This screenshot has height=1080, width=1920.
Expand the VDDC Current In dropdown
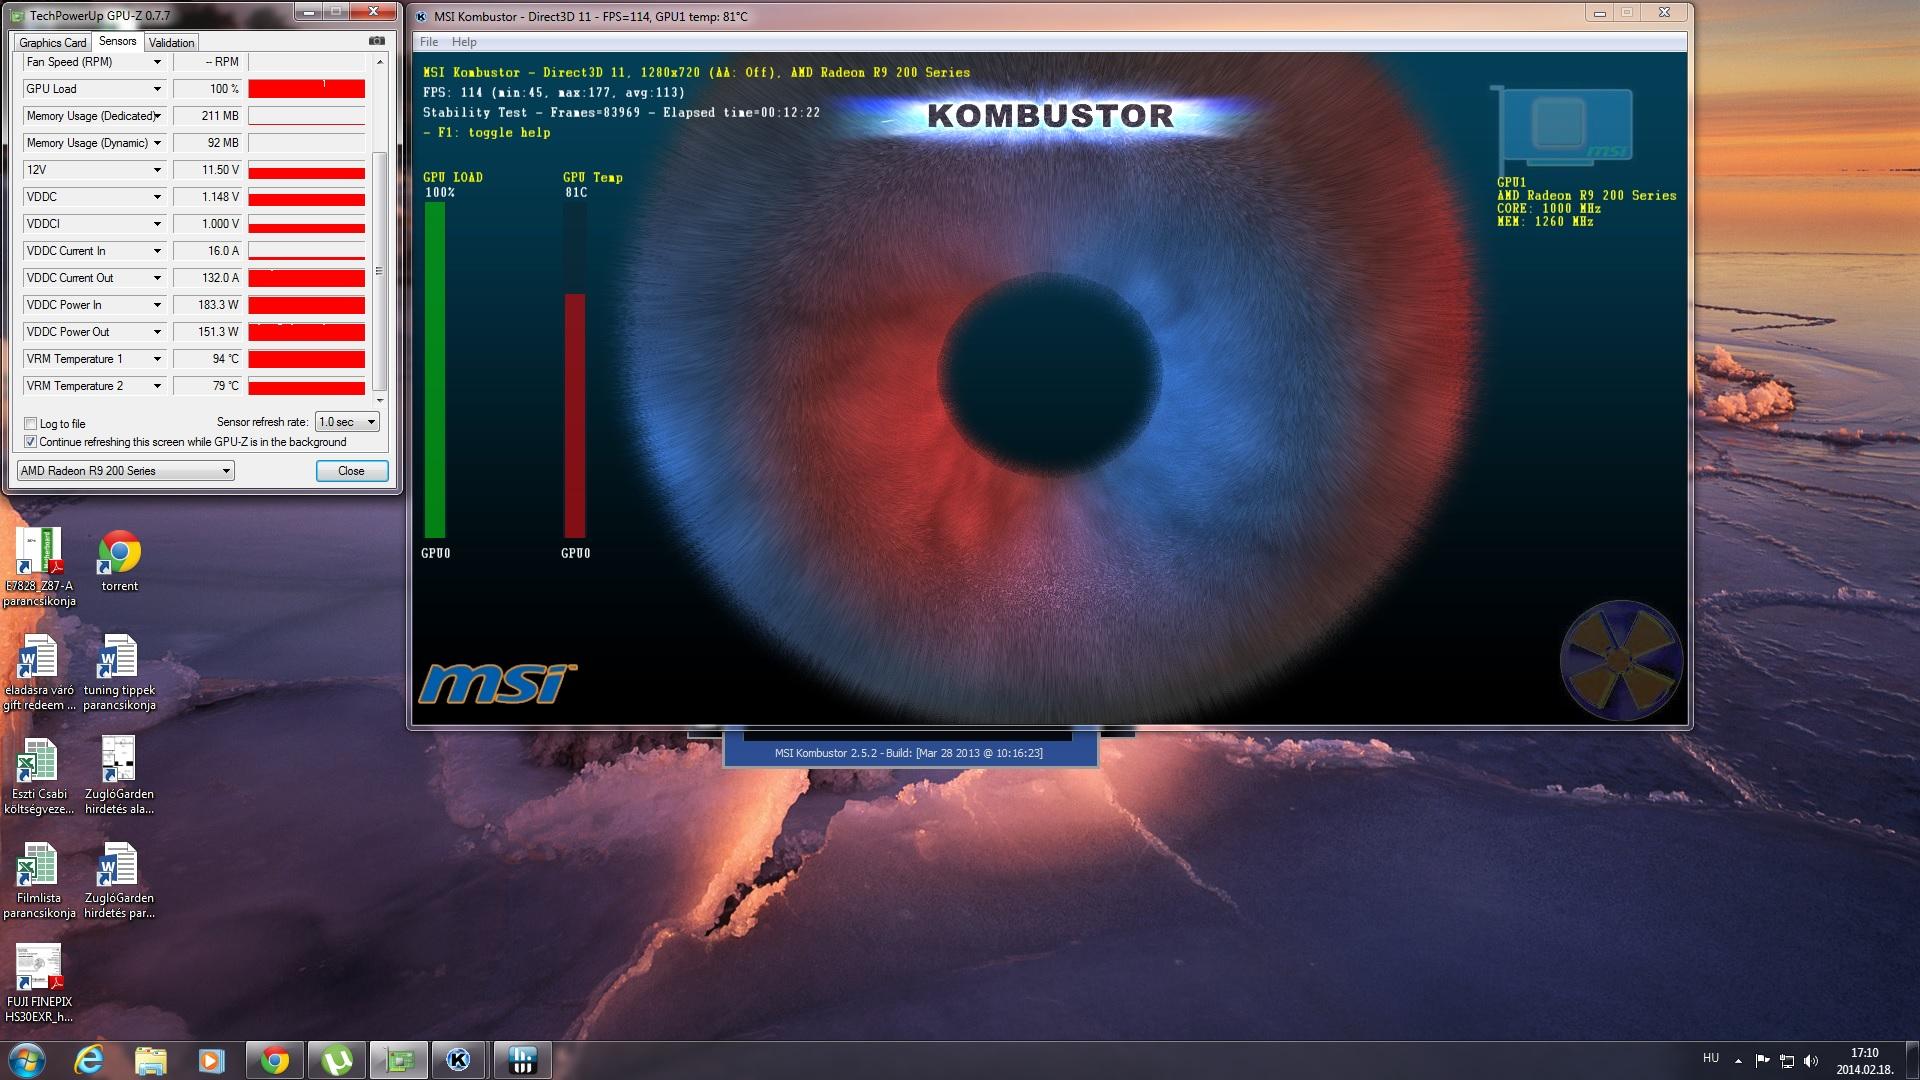point(157,251)
